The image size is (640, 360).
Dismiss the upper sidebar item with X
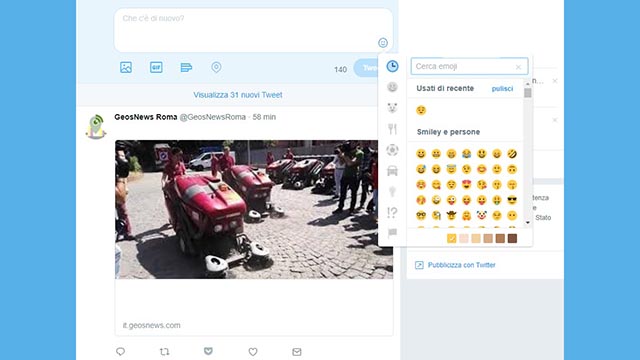coord(555,81)
